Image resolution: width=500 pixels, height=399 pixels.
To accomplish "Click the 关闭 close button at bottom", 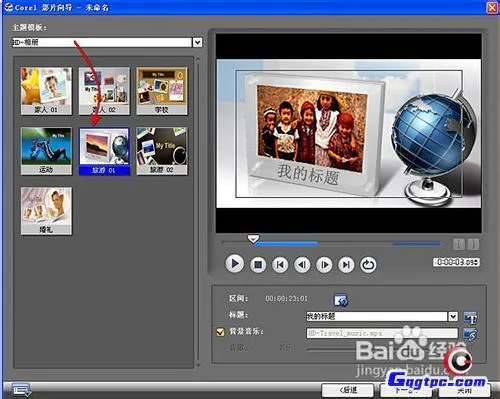I will click(464, 391).
